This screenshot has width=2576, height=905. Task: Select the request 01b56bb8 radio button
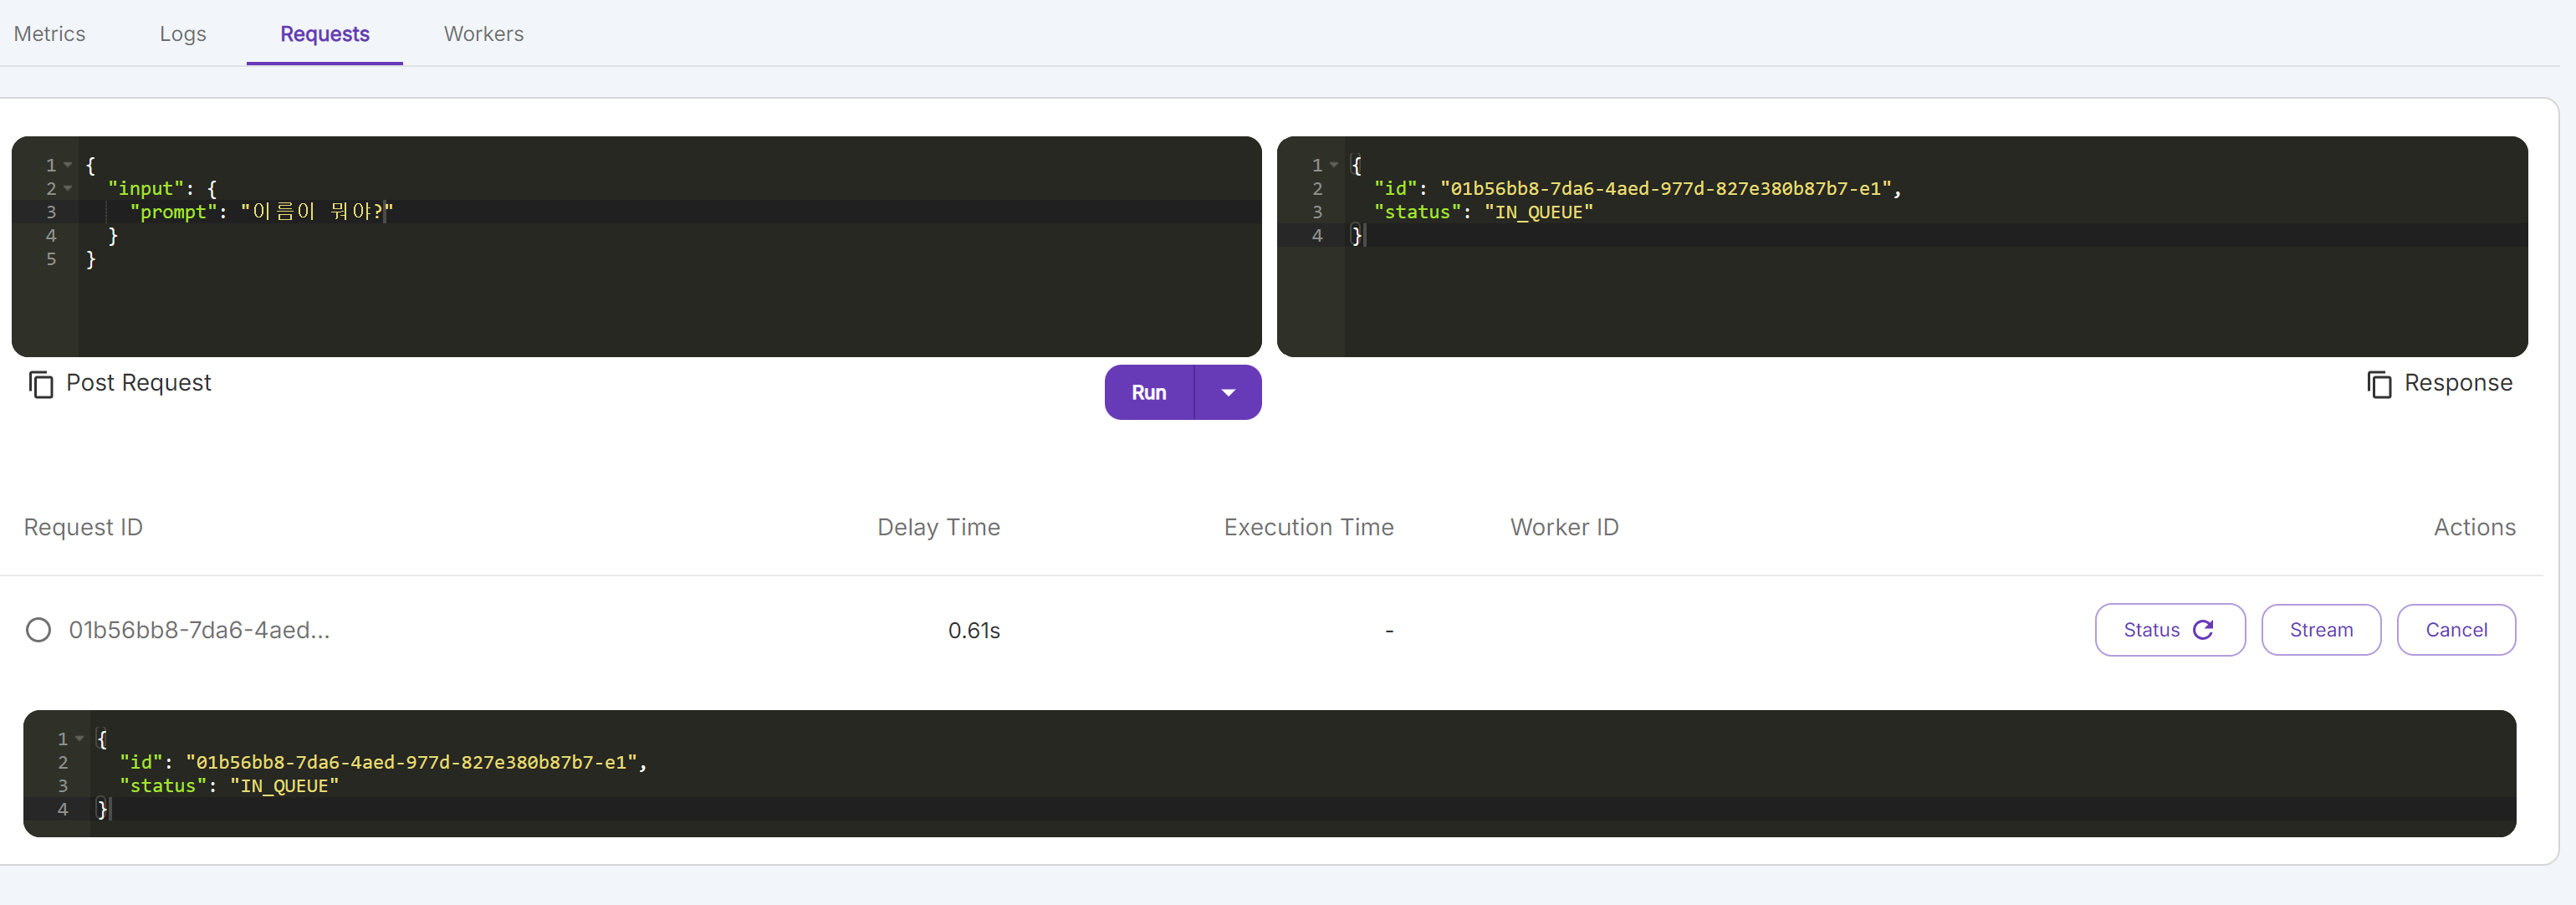pos(38,630)
